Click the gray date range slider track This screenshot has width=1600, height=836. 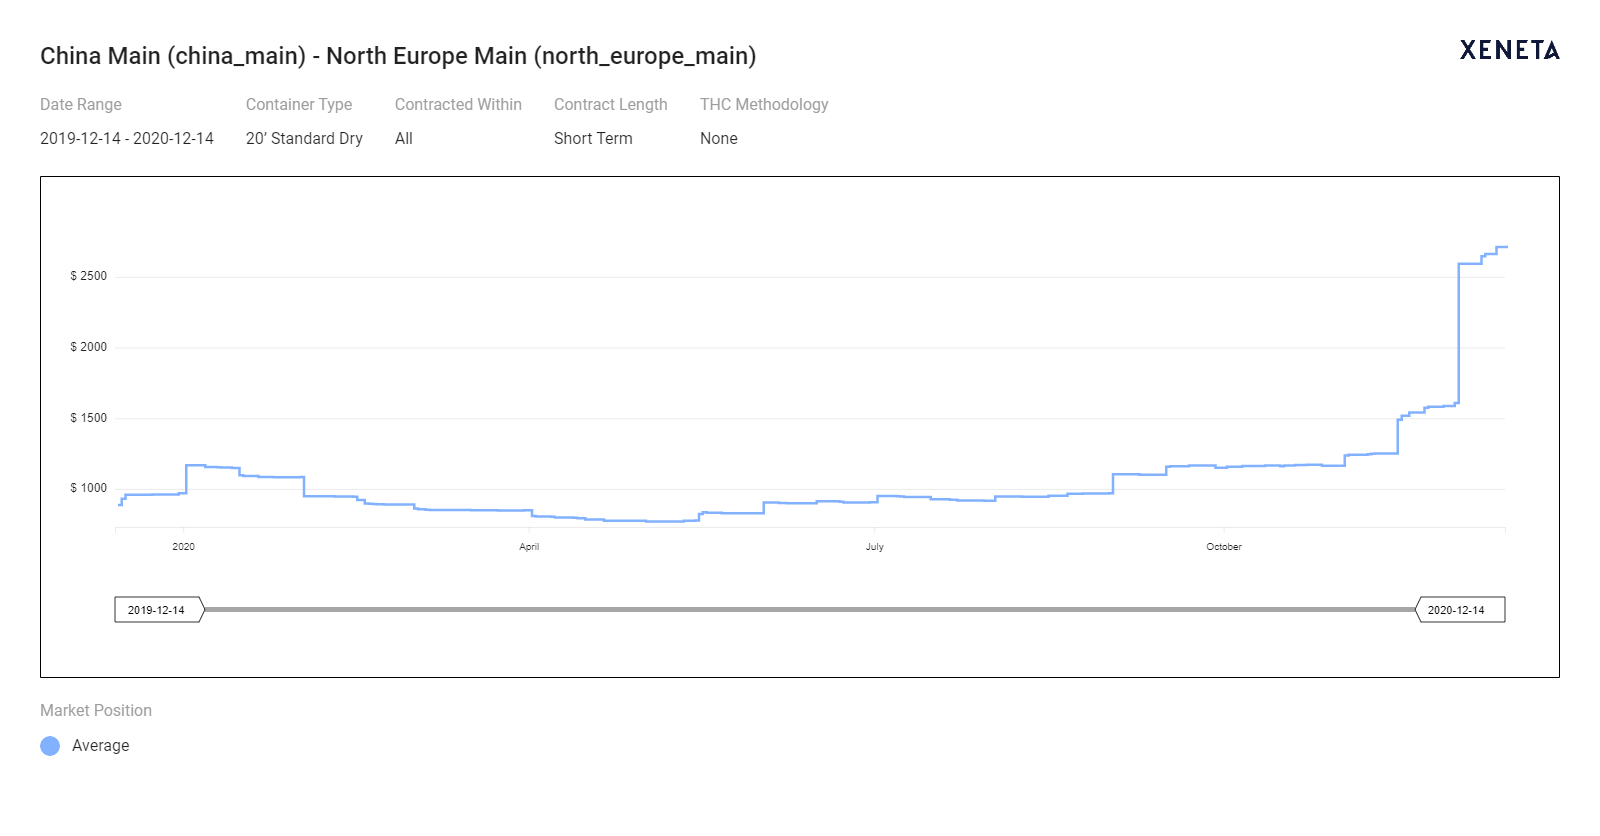click(810, 609)
